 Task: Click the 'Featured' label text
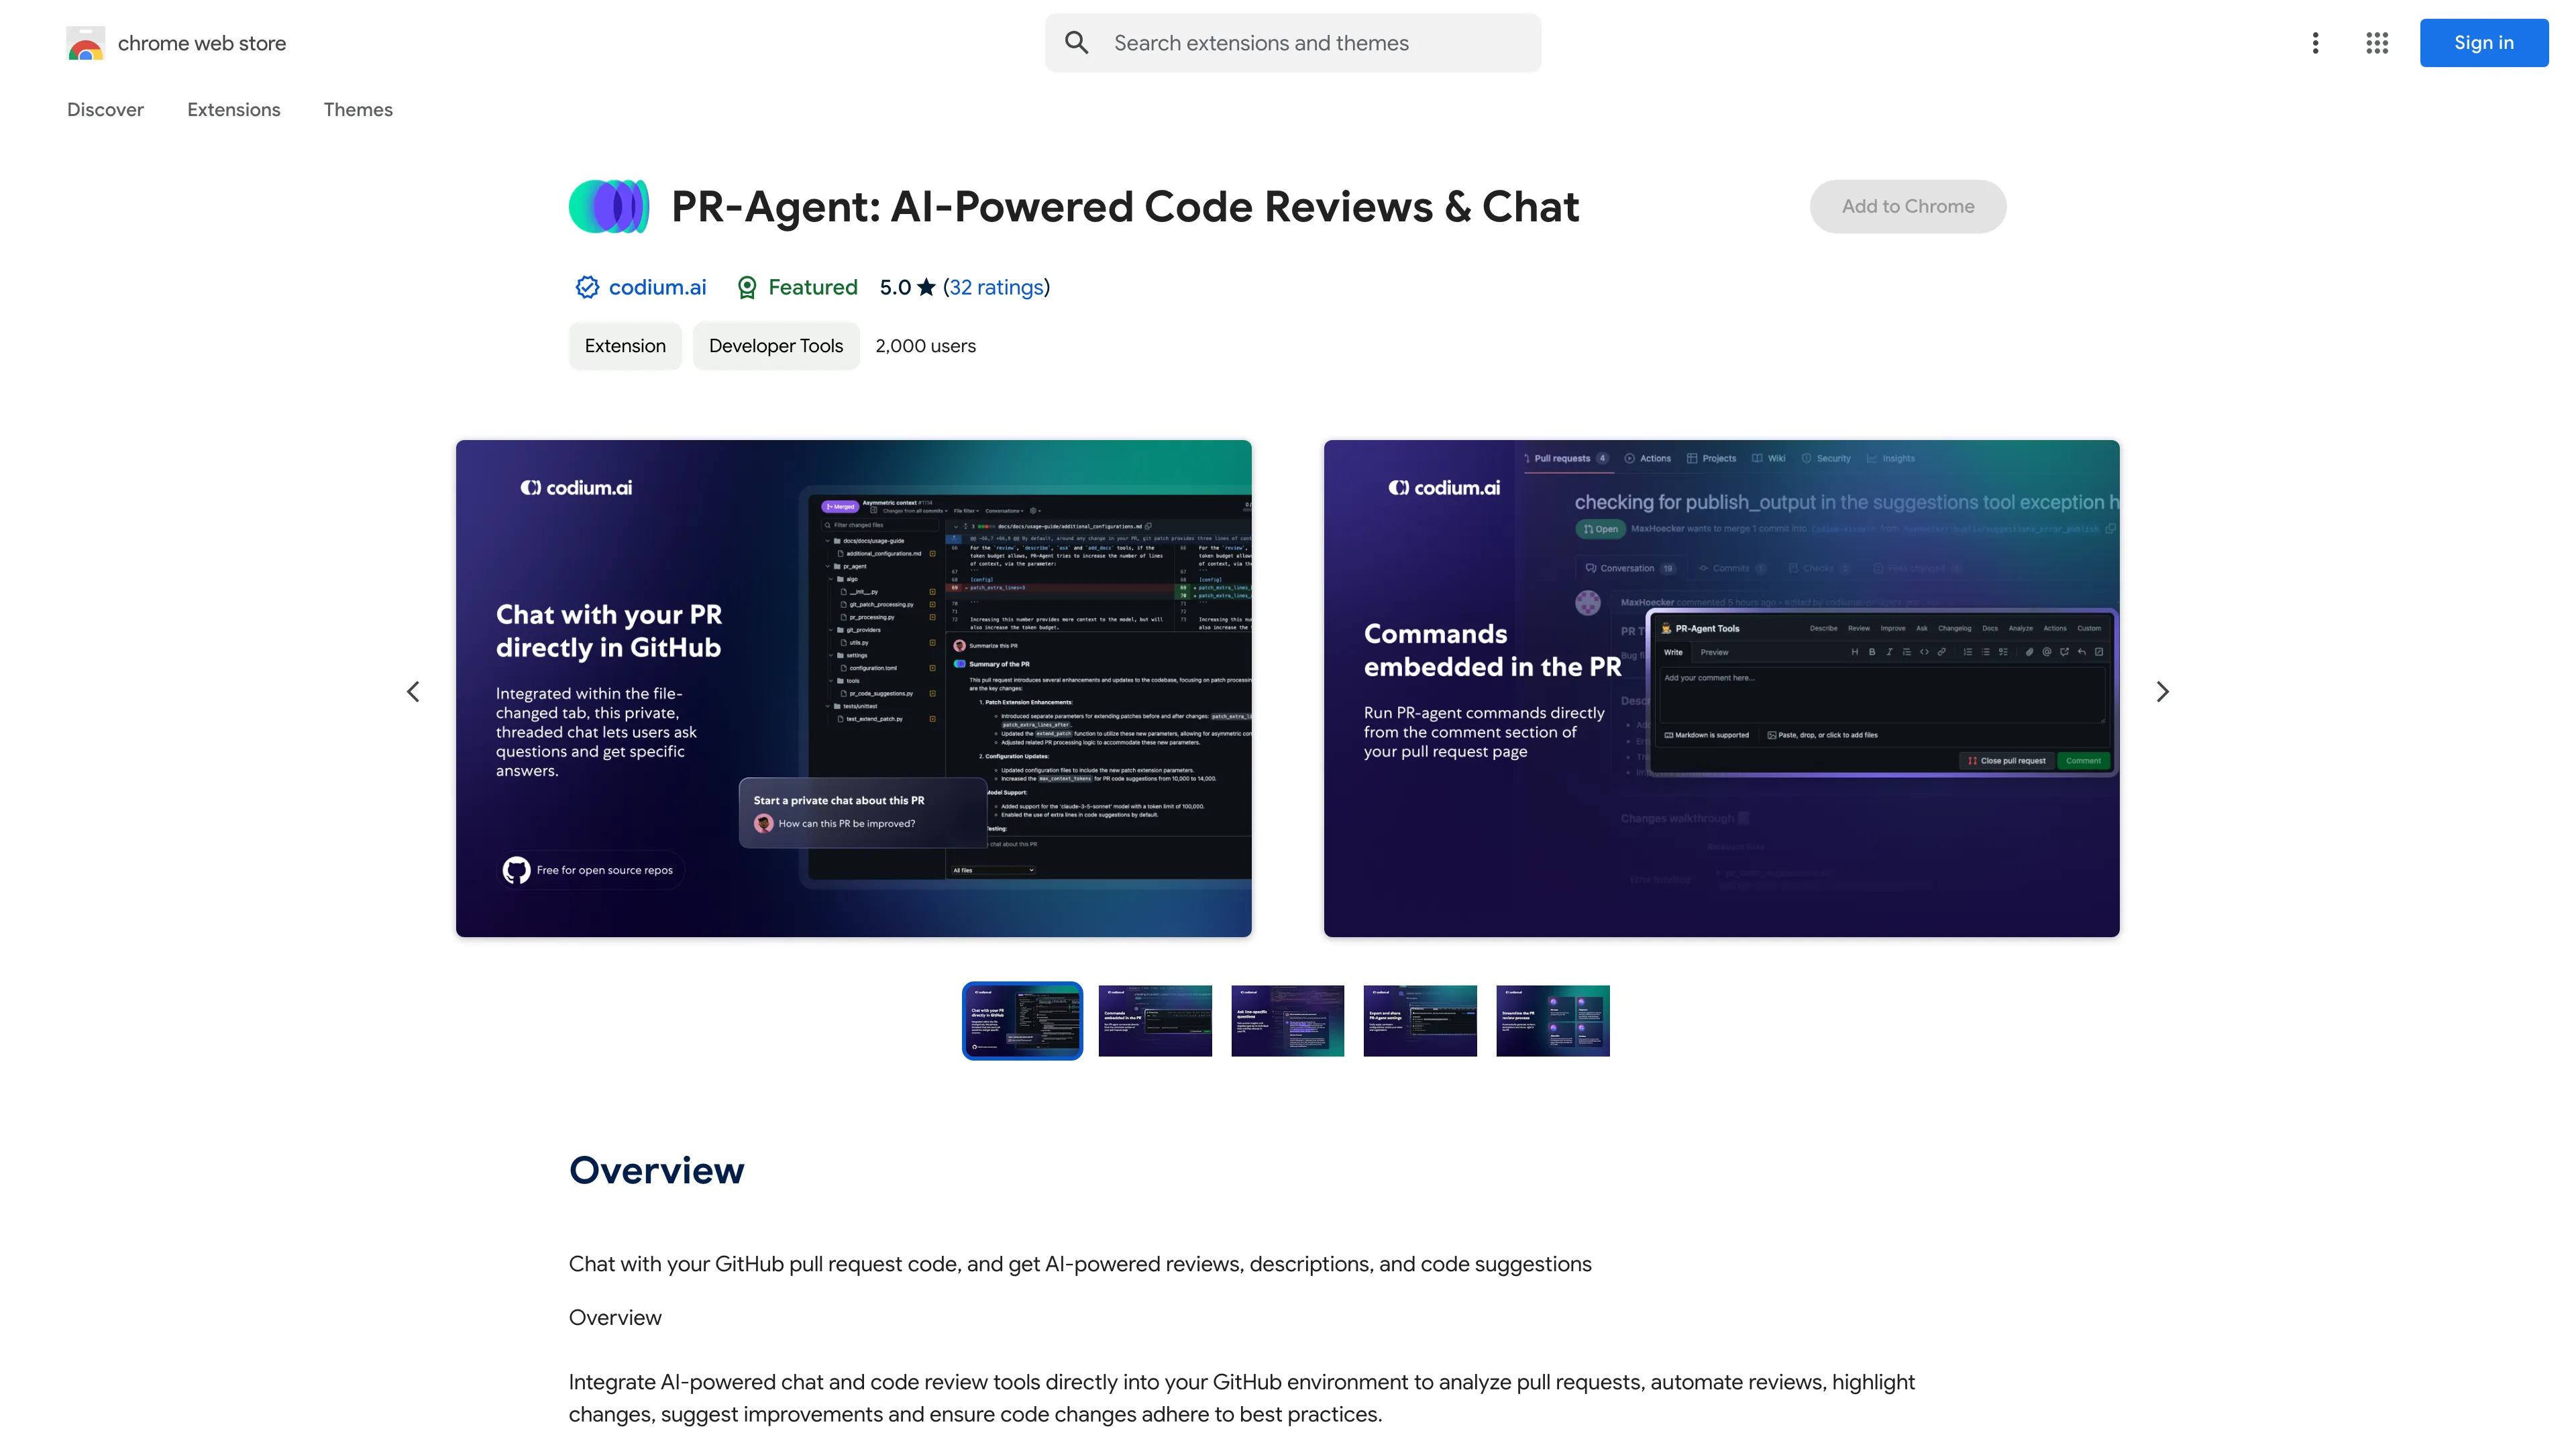pos(813,287)
